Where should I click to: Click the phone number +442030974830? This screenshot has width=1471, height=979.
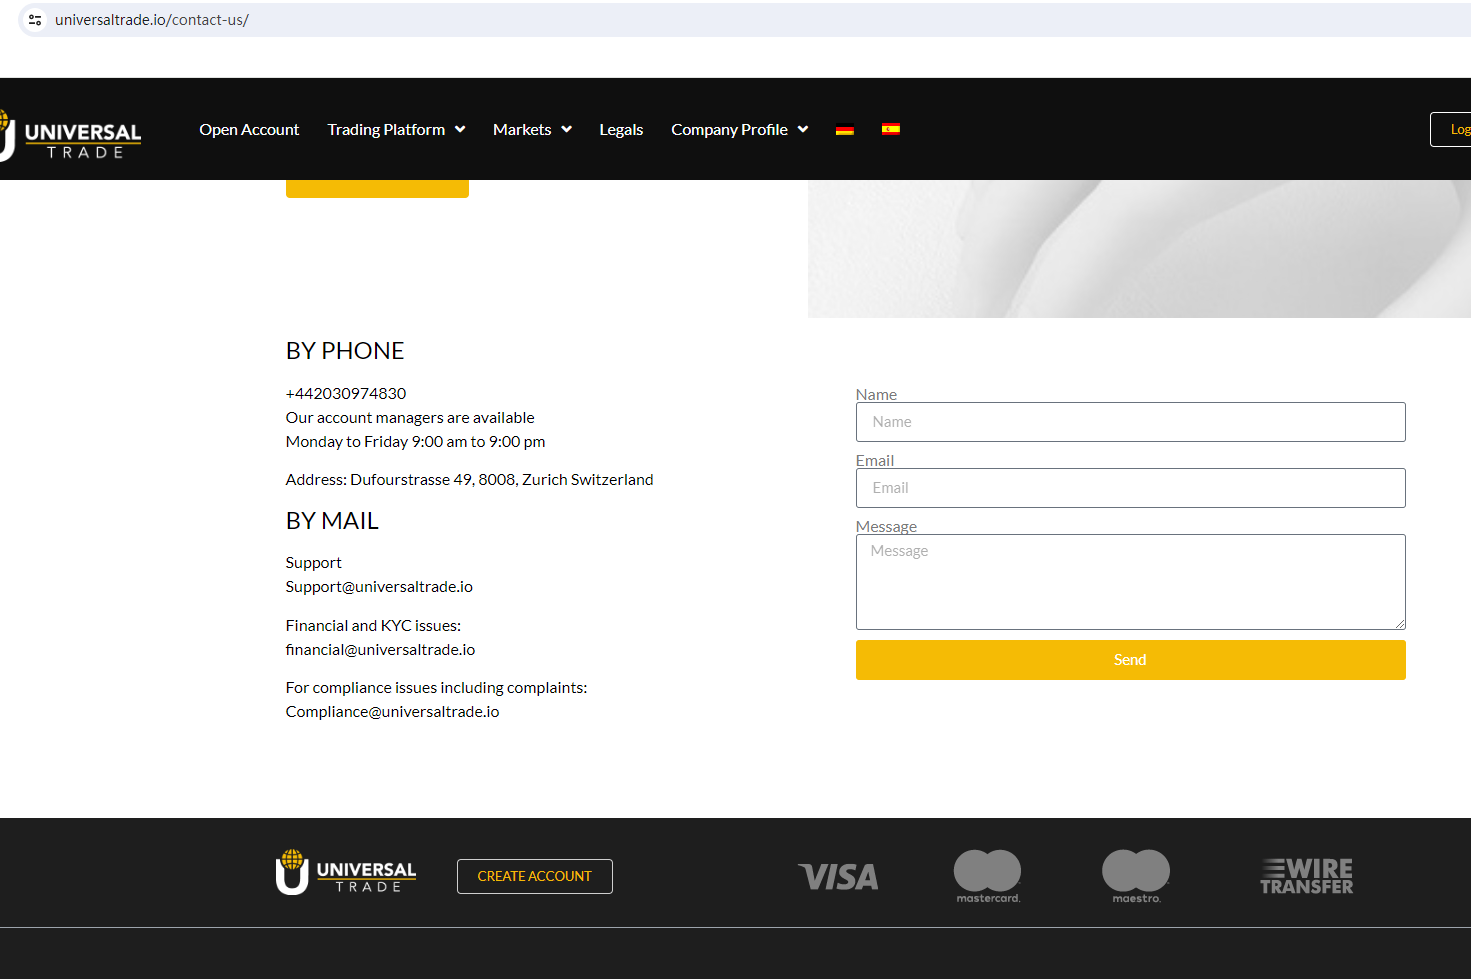pos(346,394)
